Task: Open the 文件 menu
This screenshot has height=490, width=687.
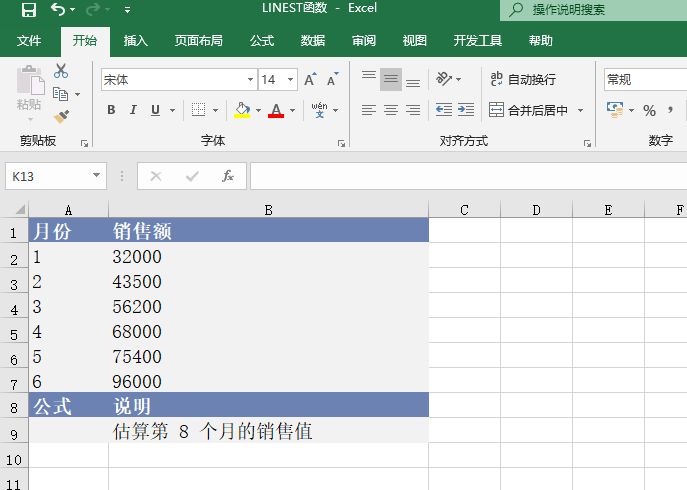Action: tap(29, 41)
